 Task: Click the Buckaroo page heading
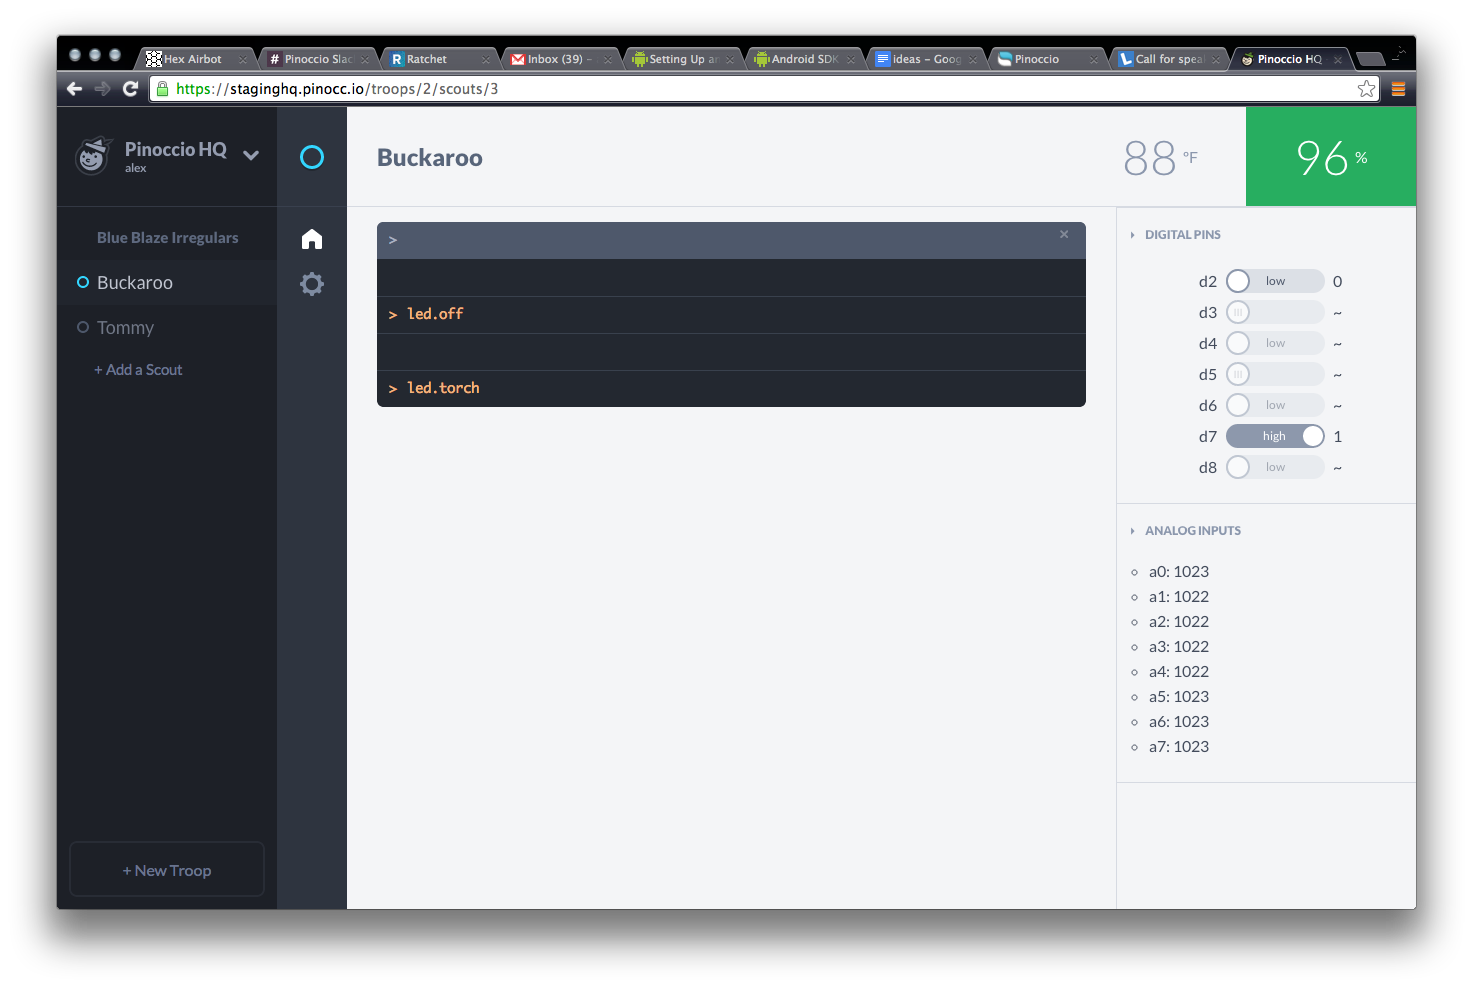tap(430, 158)
